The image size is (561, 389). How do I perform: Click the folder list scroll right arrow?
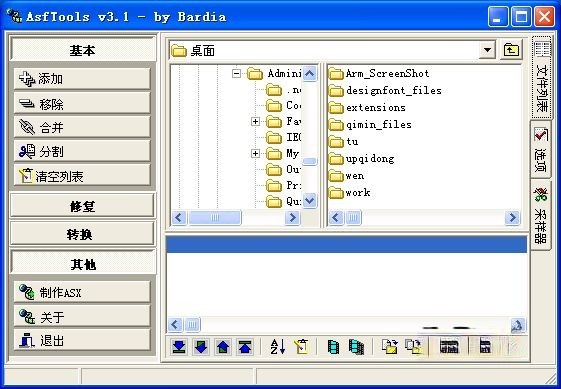pos(512,217)
